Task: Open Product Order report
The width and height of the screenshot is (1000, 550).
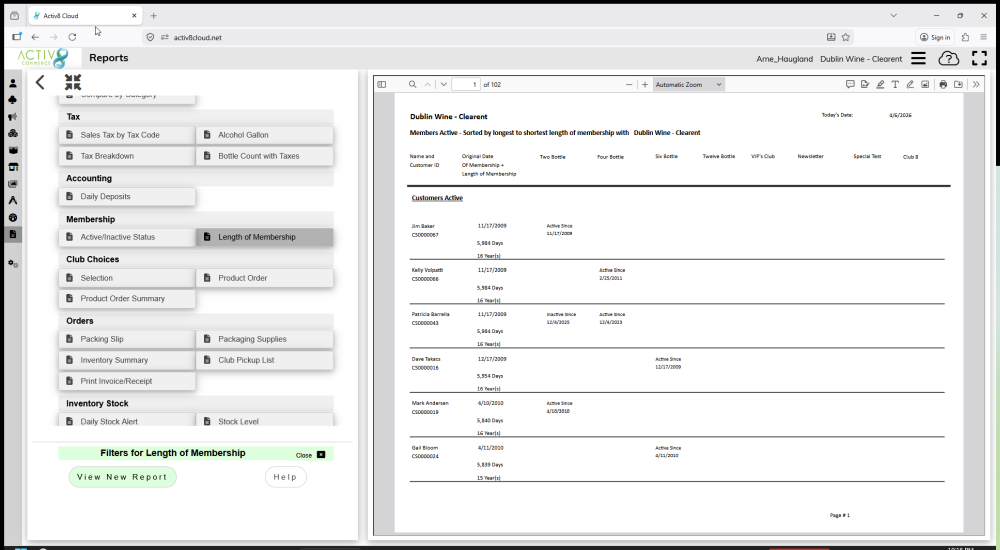Action: click(x=265, y=278)
